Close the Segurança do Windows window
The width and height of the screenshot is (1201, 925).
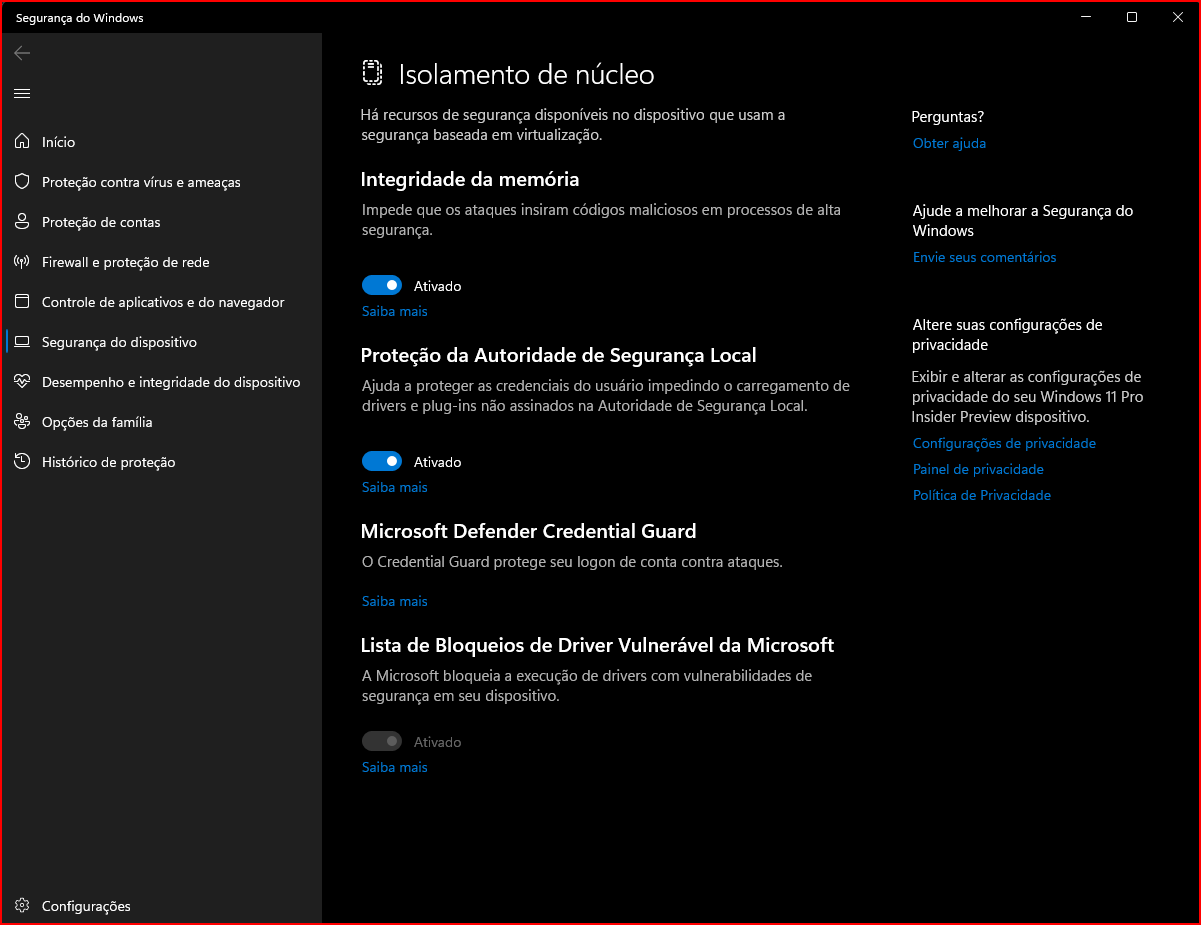pyautogui.click(x=1178, y=17)
